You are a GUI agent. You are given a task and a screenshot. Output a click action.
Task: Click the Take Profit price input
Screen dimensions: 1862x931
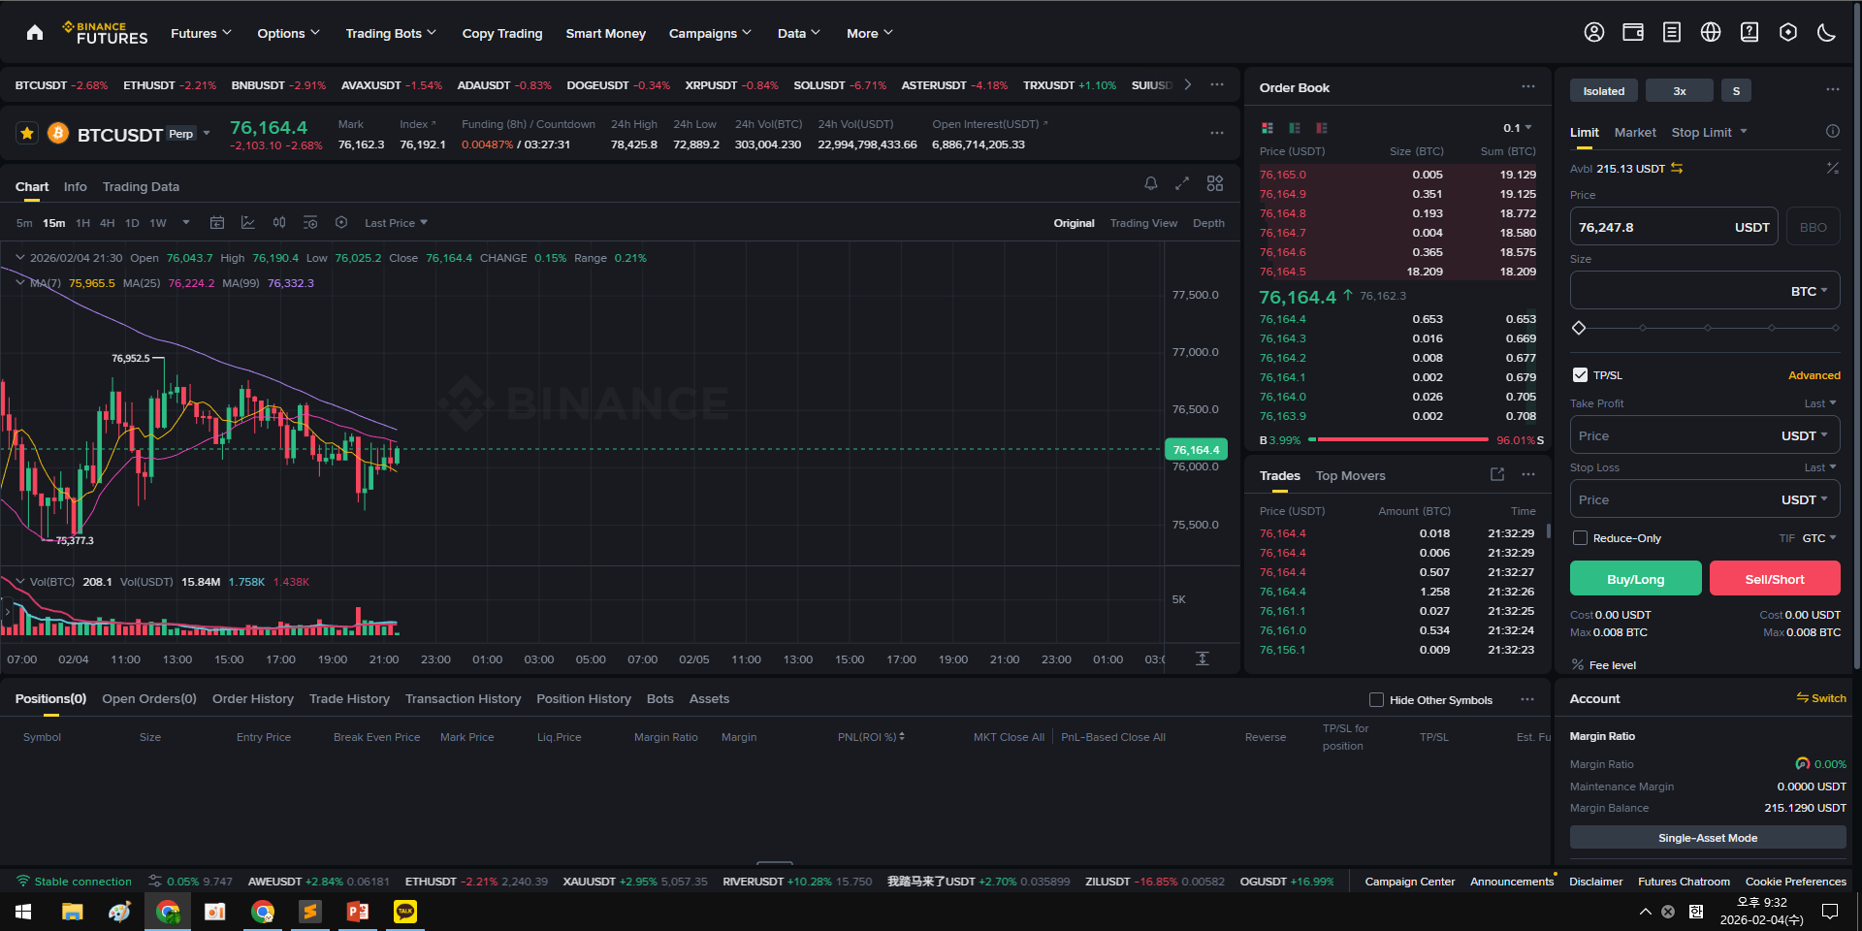pyautogui.click(x=1705, y=436)
